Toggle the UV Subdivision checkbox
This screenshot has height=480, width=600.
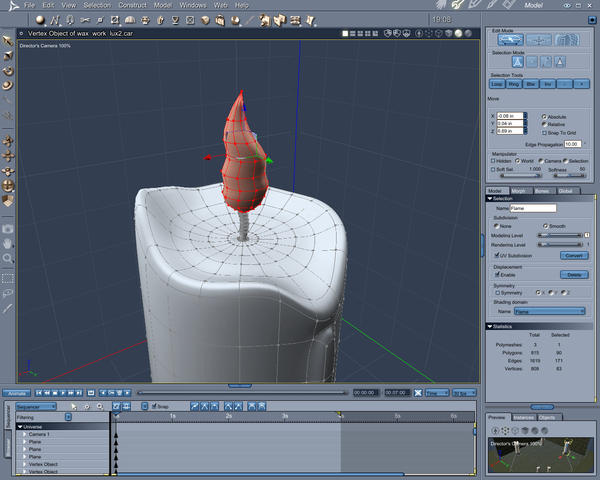[497, 255]
